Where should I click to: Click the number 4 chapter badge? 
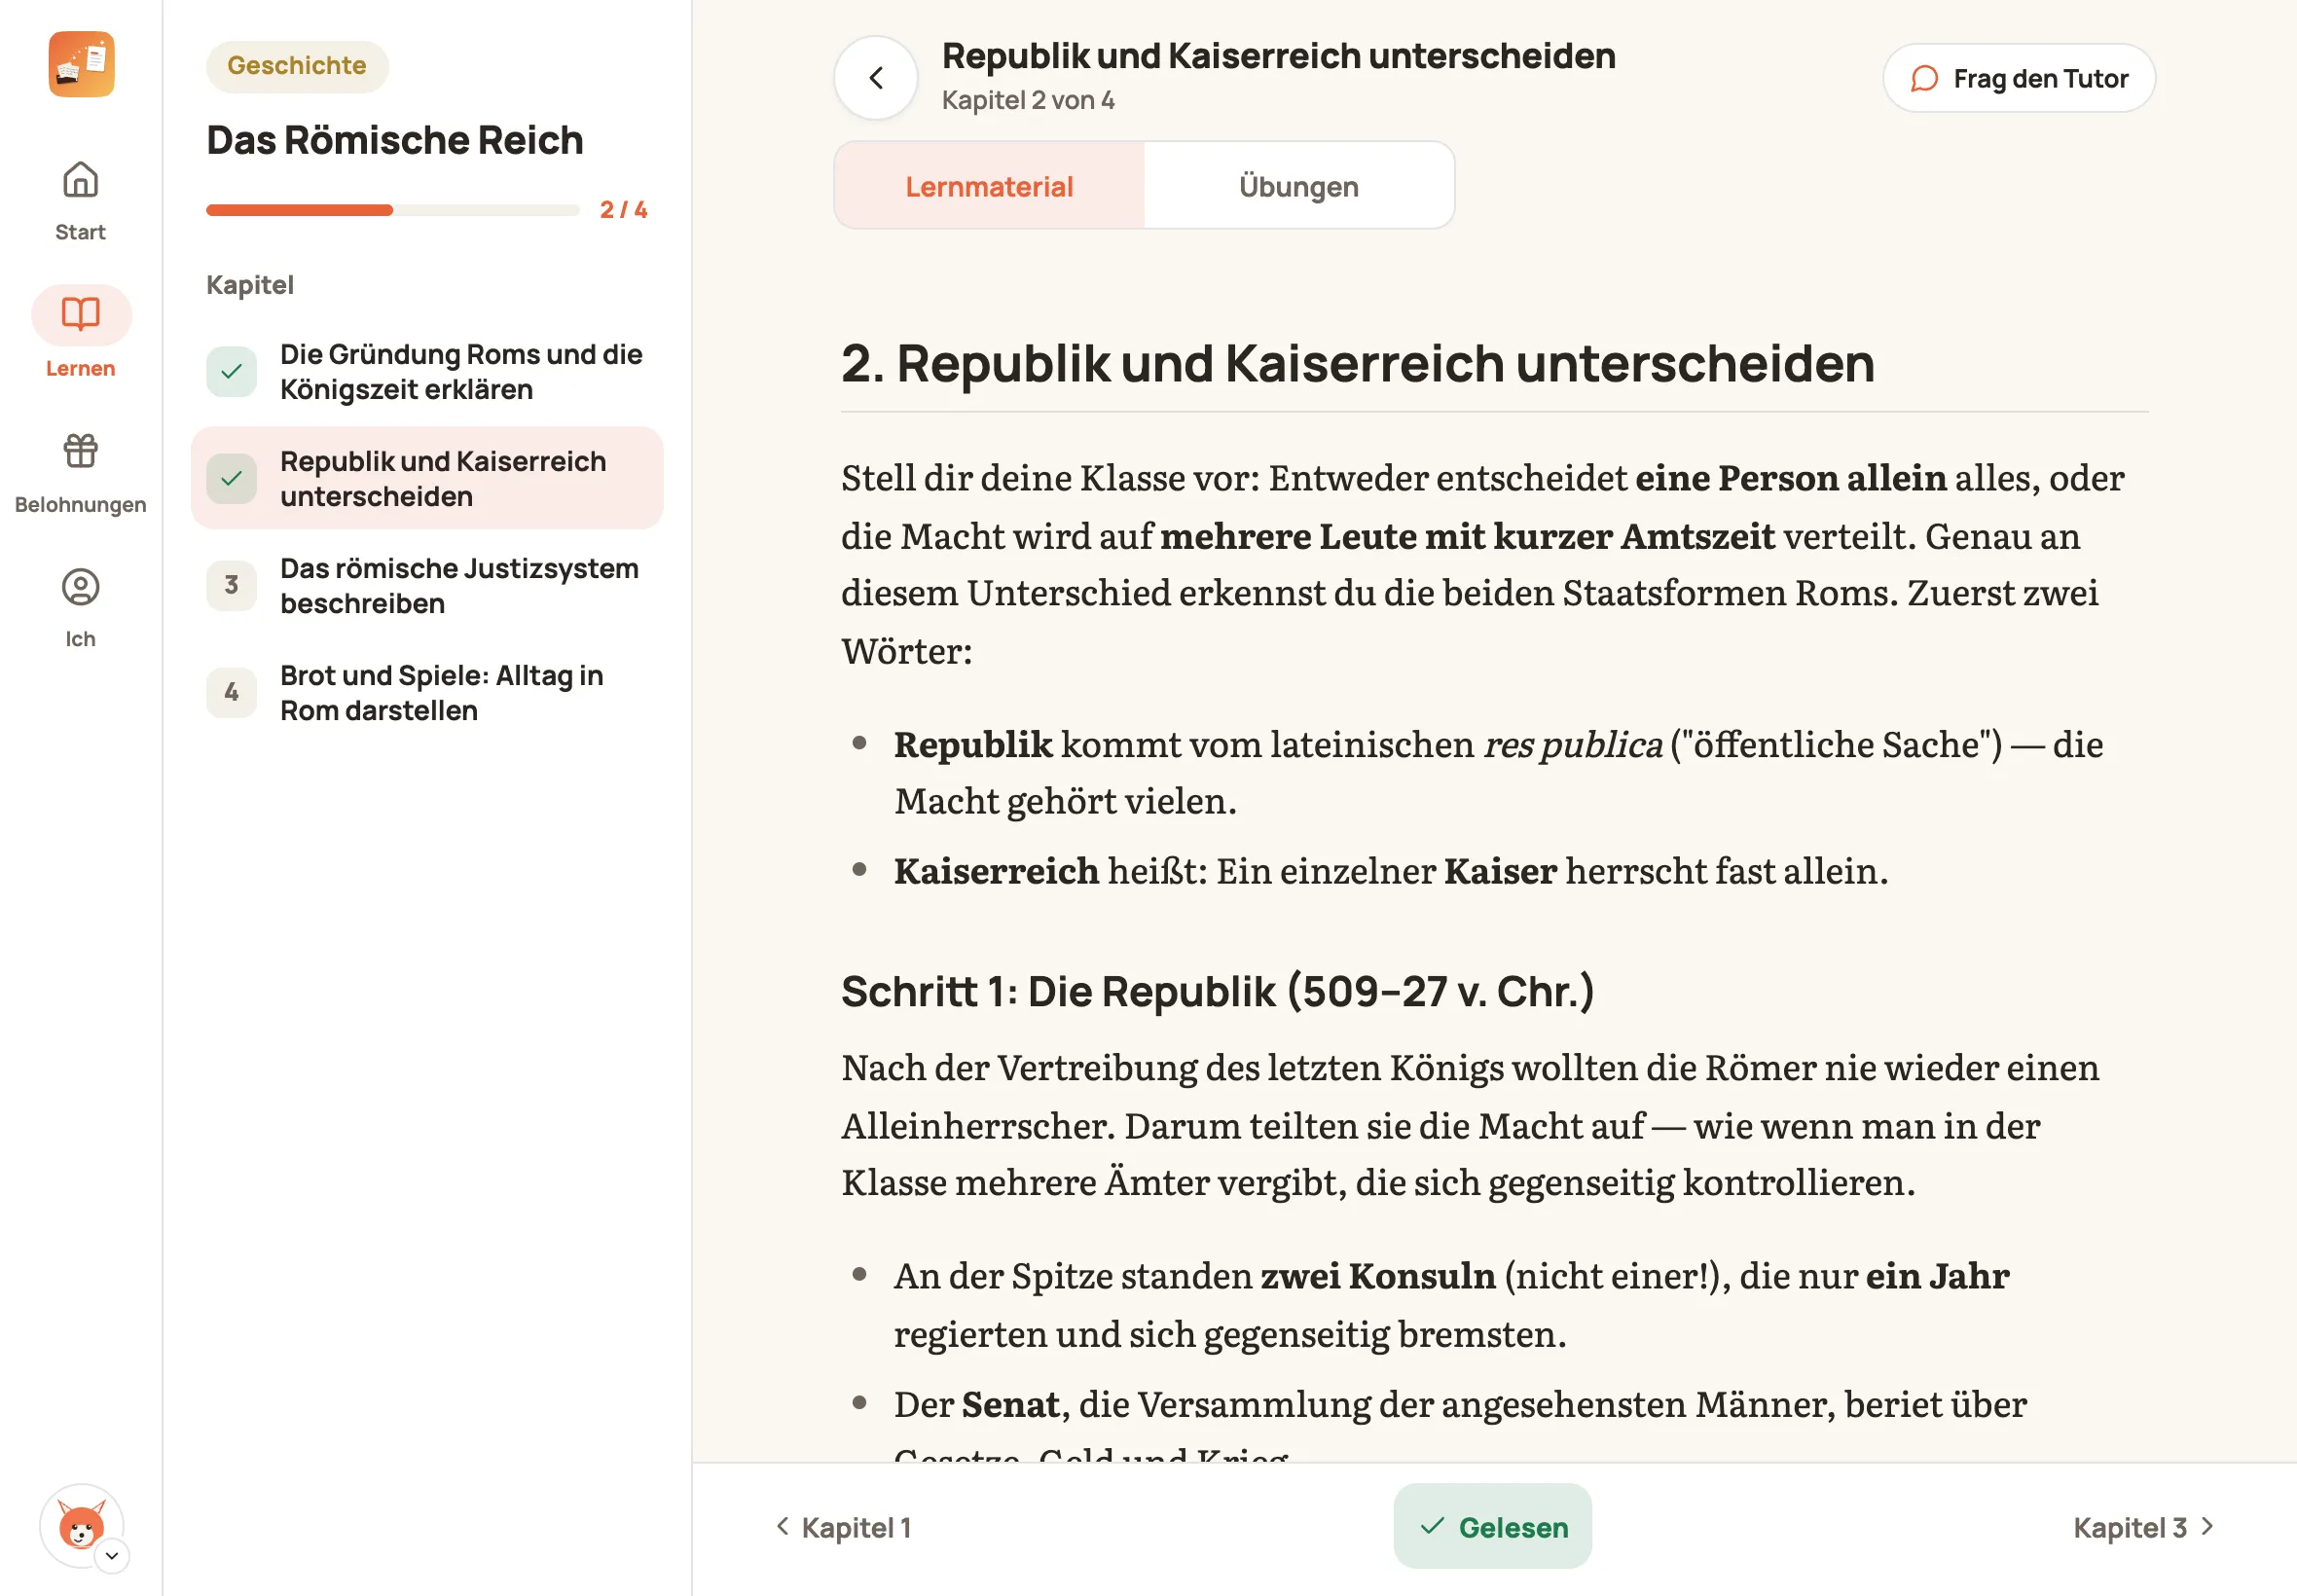(231, 692)
